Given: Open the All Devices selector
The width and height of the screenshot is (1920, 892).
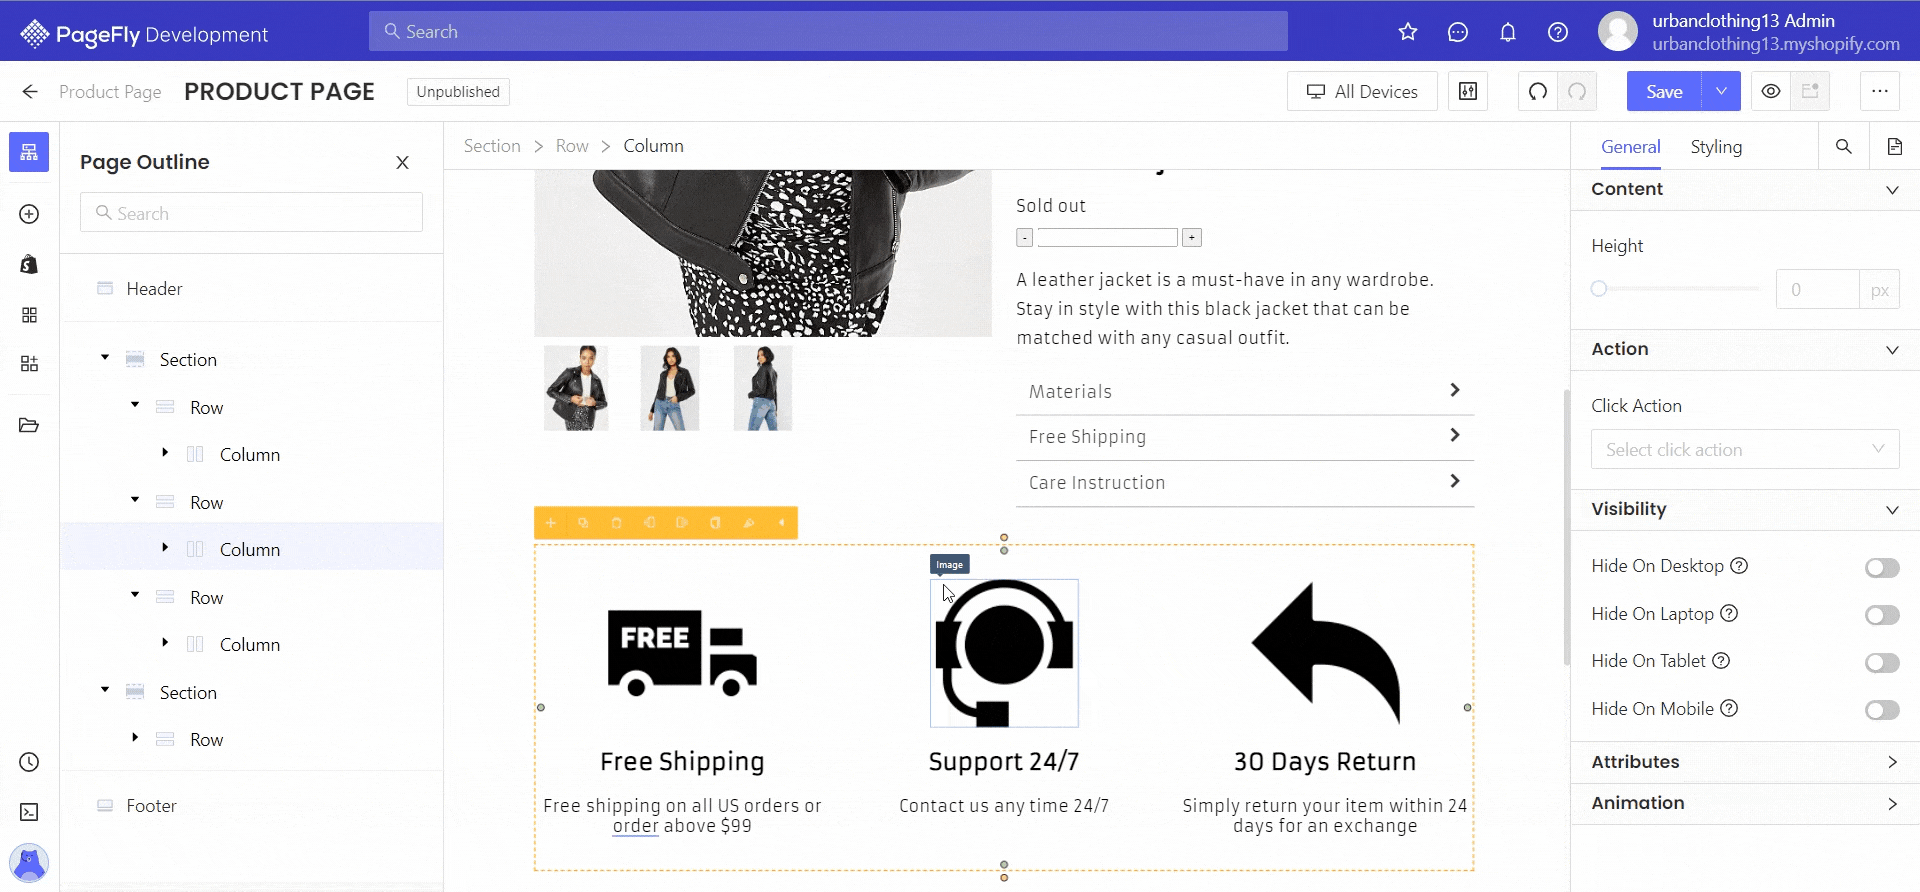Looking at the screenshot, I should (x=1362, y=91).
